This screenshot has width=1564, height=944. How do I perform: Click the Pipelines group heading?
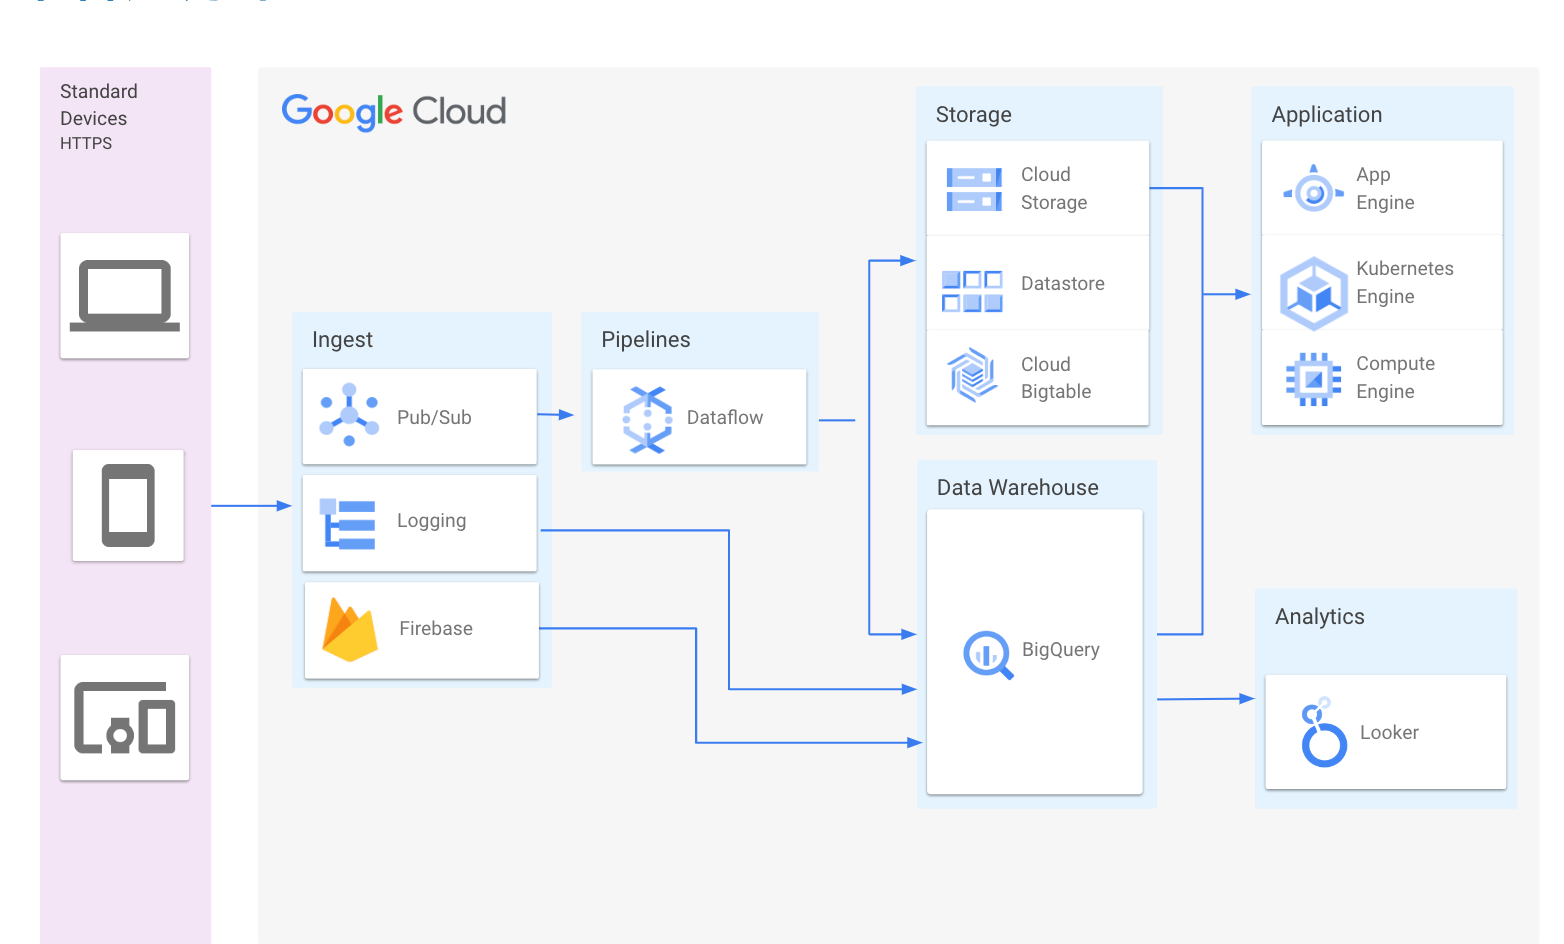click(x=646, y=339)
